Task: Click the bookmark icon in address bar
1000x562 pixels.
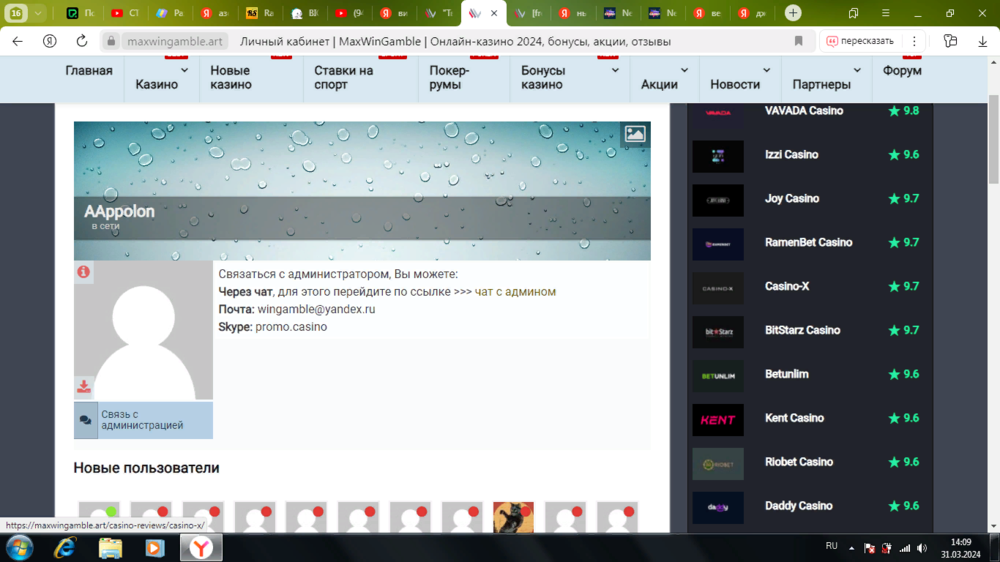Action: [x=798, y=41]
